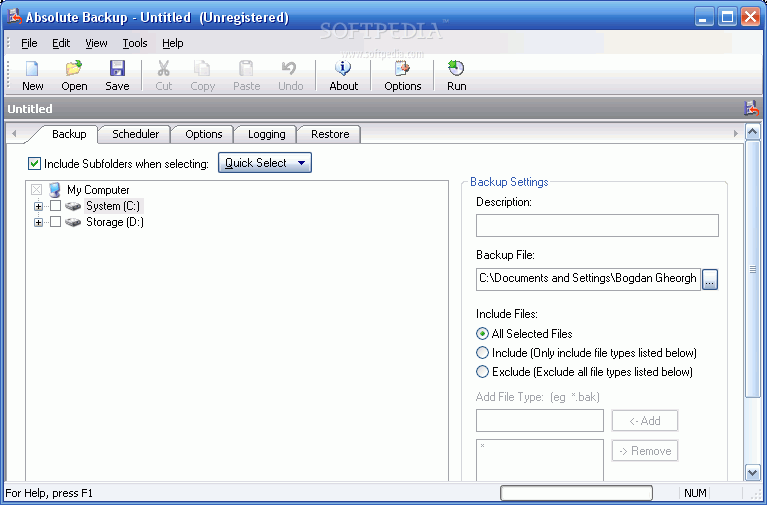Click the tab strip right scroll arrow
767x505 pixels.
(x=735, y=134)
